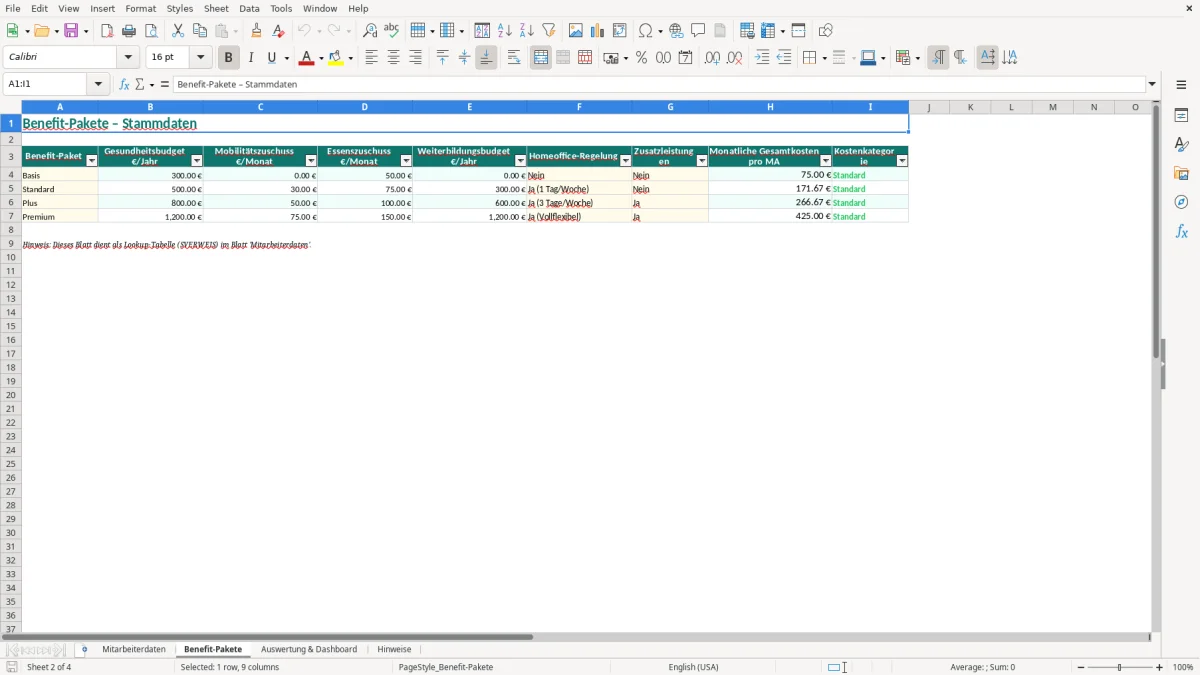Toggle Center Horizontally button

tap(394, 58)
